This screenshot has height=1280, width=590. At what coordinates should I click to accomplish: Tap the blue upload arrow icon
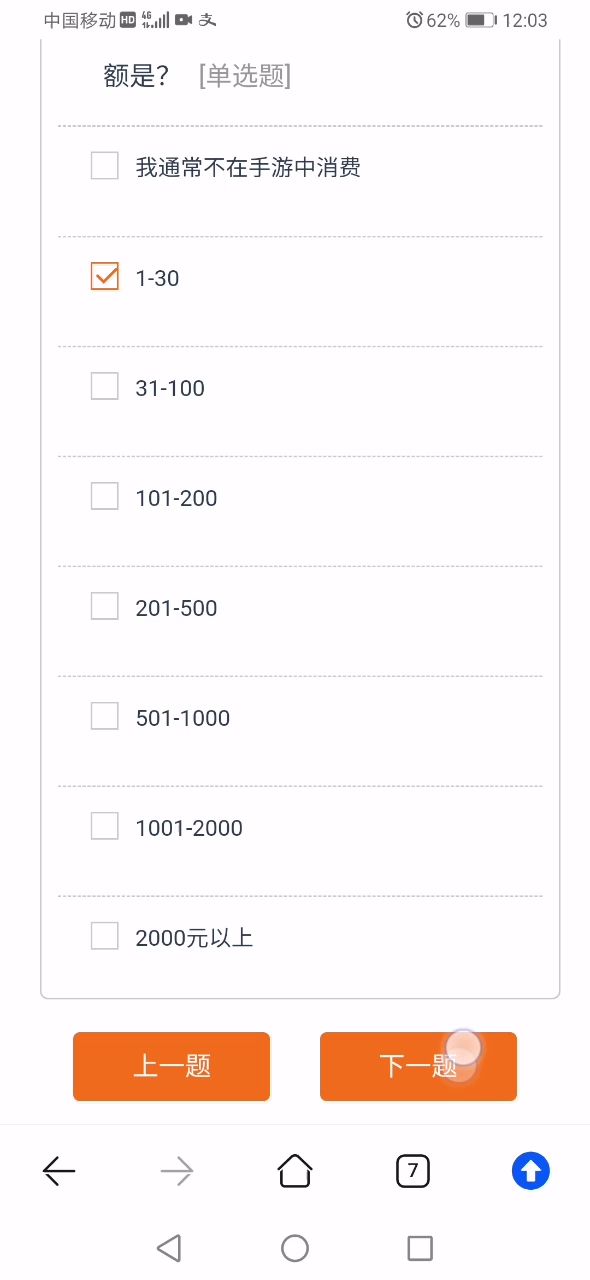pos(531,1171)
